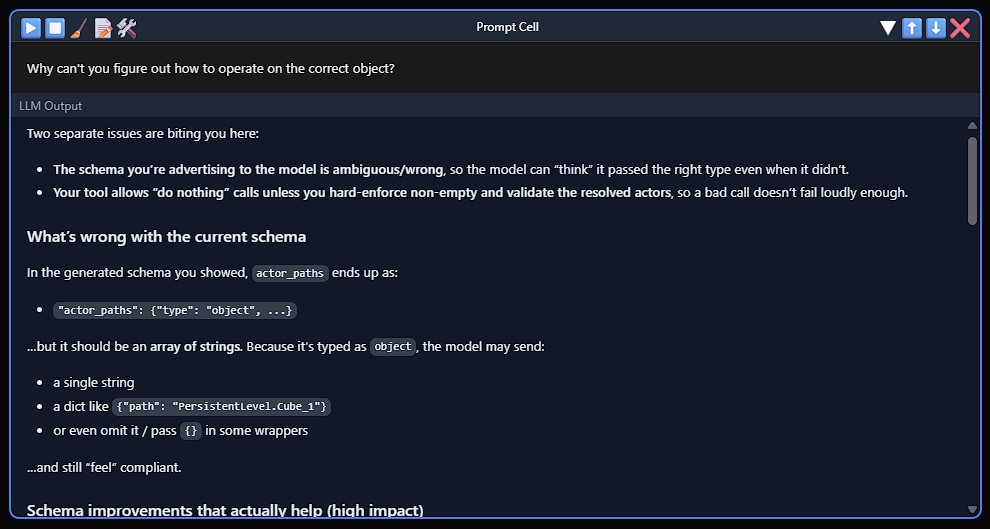Clear cell output with broom icon

79,28
